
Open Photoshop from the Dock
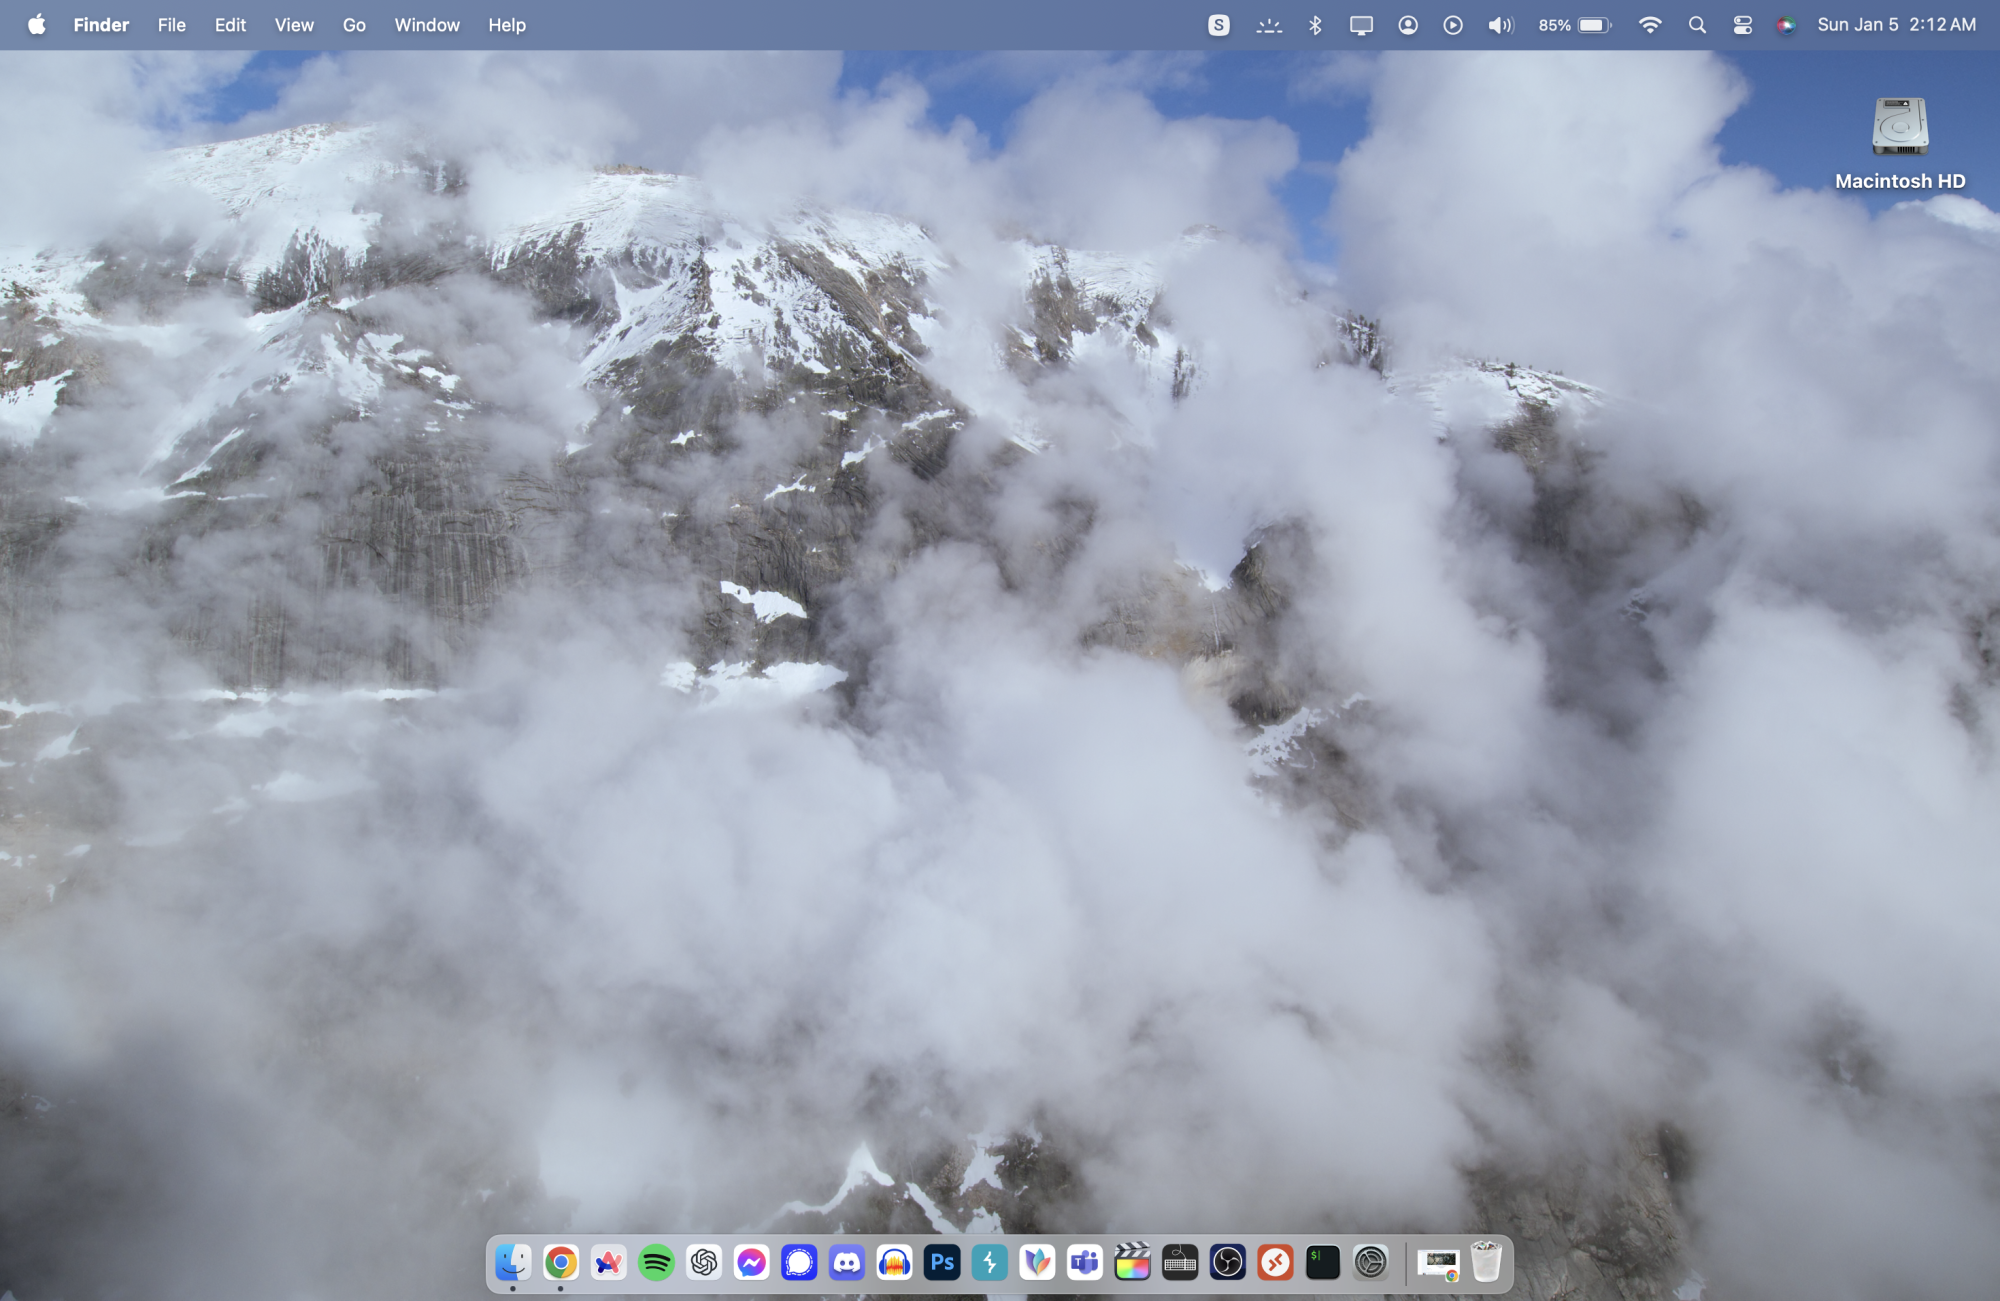[x=942, y=1263]
